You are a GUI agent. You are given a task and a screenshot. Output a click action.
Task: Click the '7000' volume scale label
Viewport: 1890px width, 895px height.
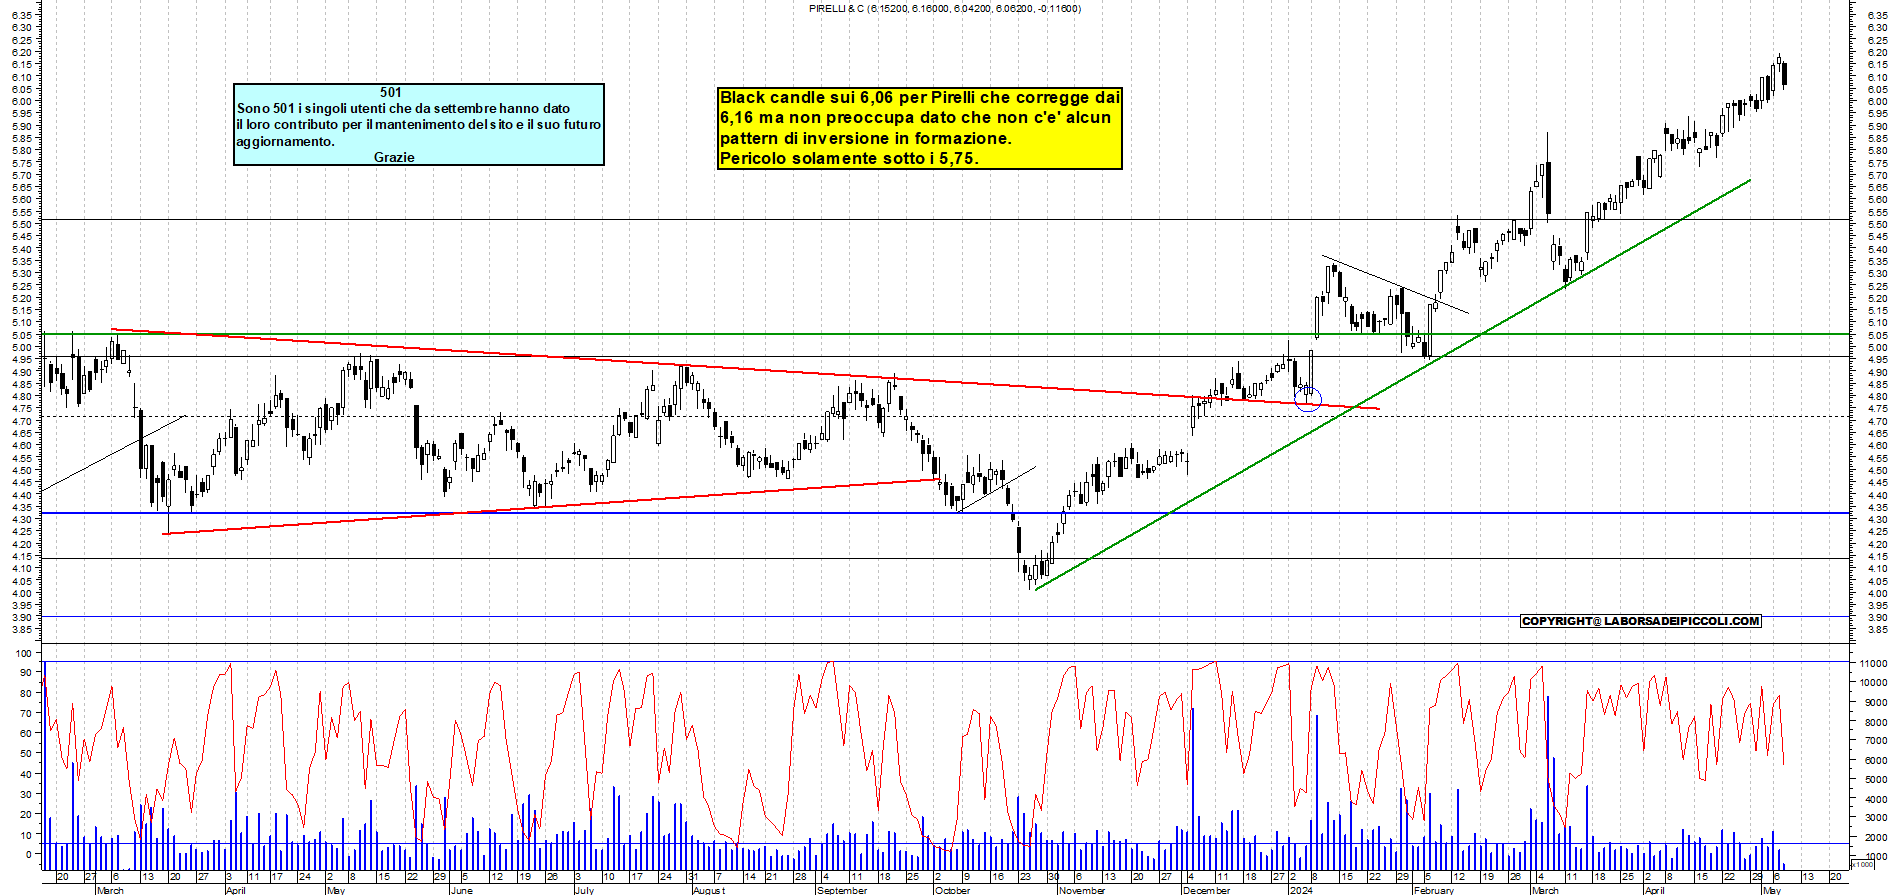click(1875, 741)
